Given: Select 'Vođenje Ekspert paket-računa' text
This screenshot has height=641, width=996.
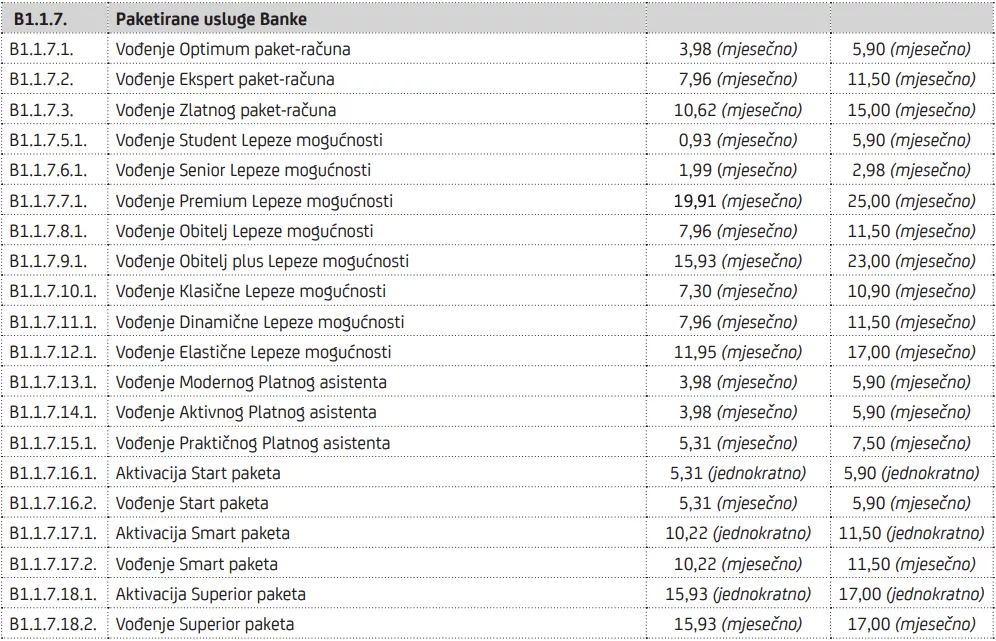Looking at the screenshot, I should [225, 79].
